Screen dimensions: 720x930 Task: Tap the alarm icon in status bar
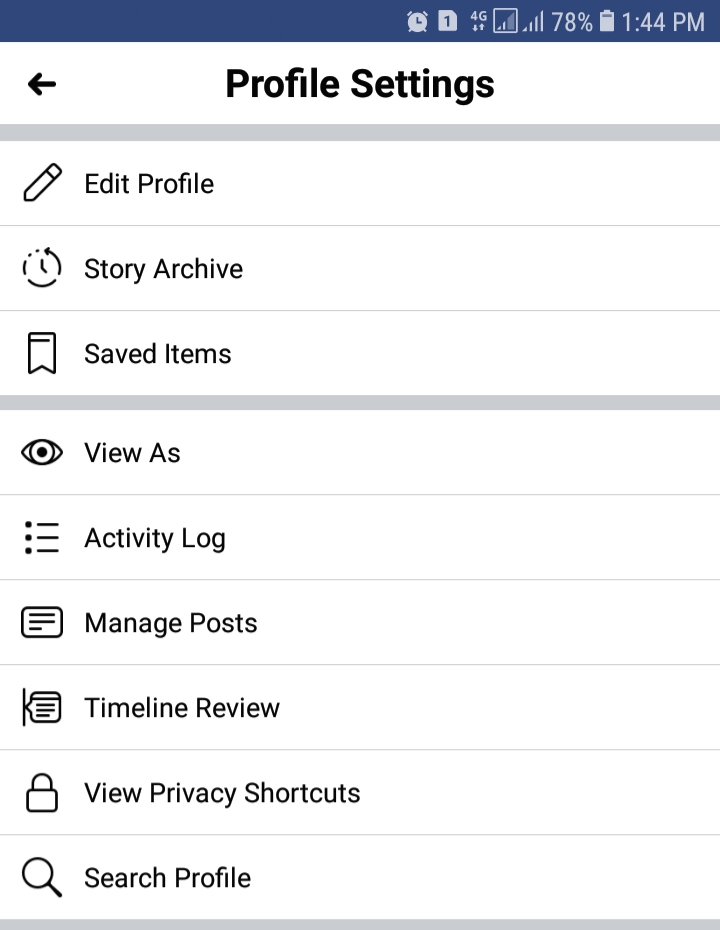tap(417, 21)
